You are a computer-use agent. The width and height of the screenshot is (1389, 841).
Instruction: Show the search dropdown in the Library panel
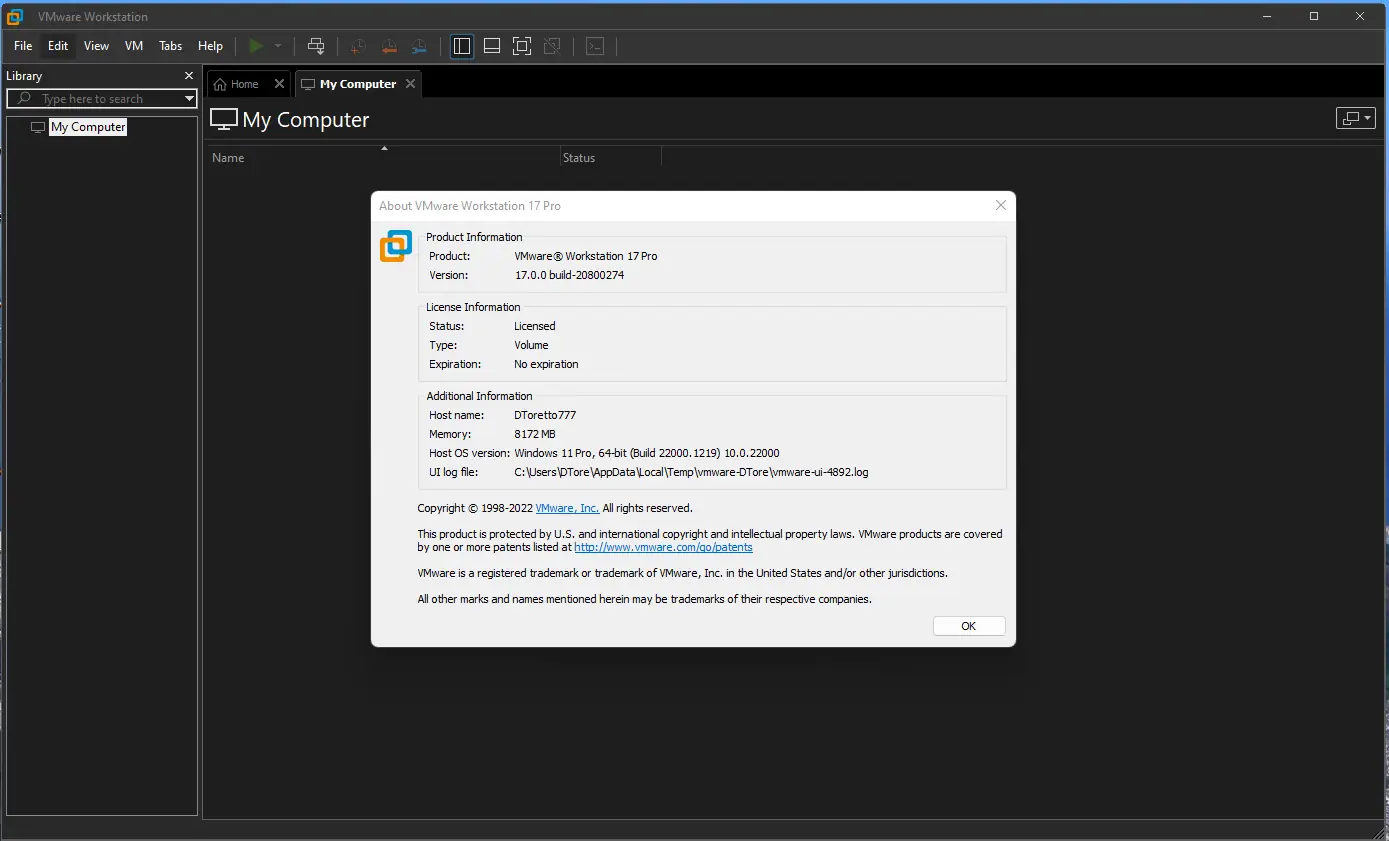189,98
